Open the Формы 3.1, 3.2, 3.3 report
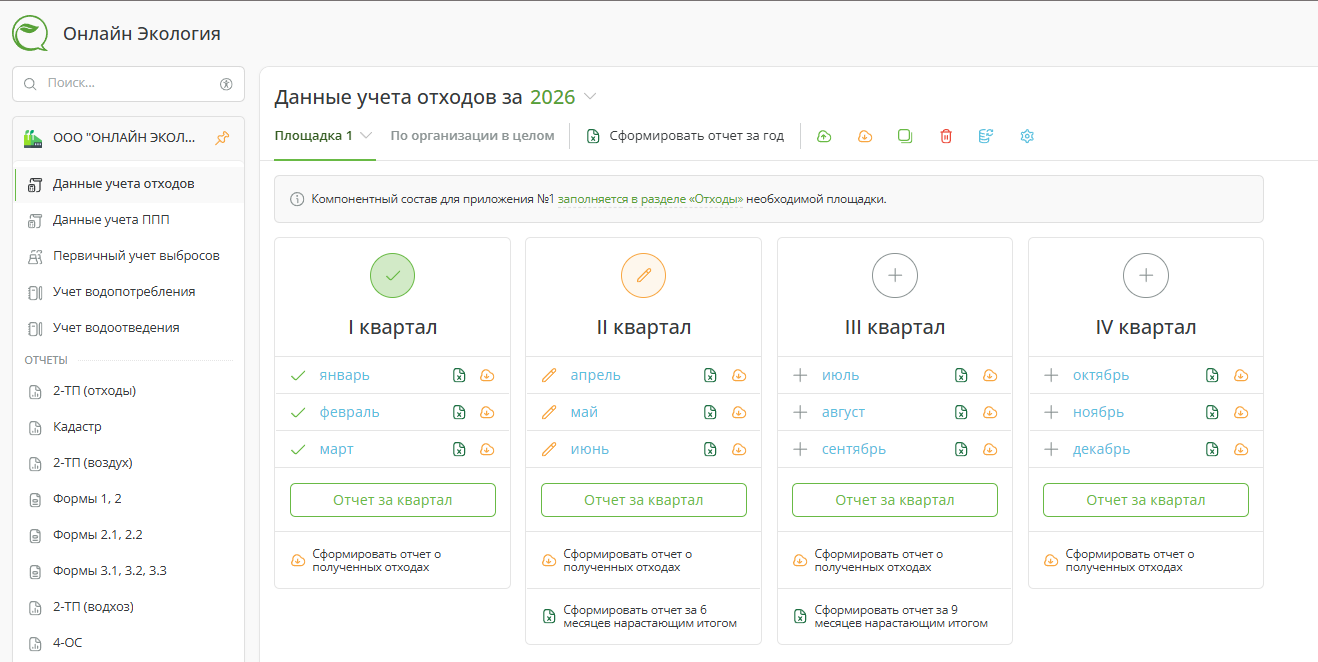This screenshot has height=662, width=1318. point(128,571)
